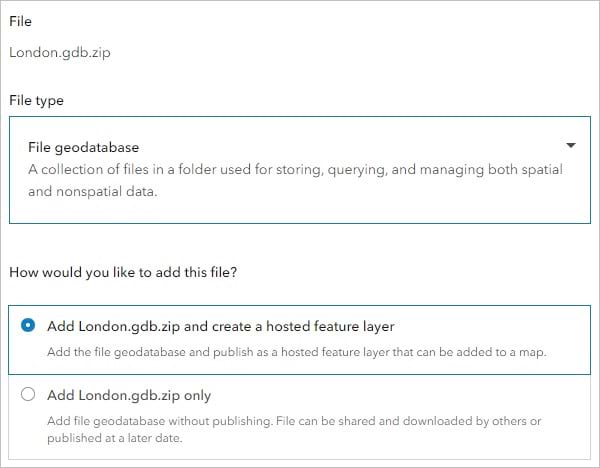Click the File type dropdown arrow

[570, 144]
